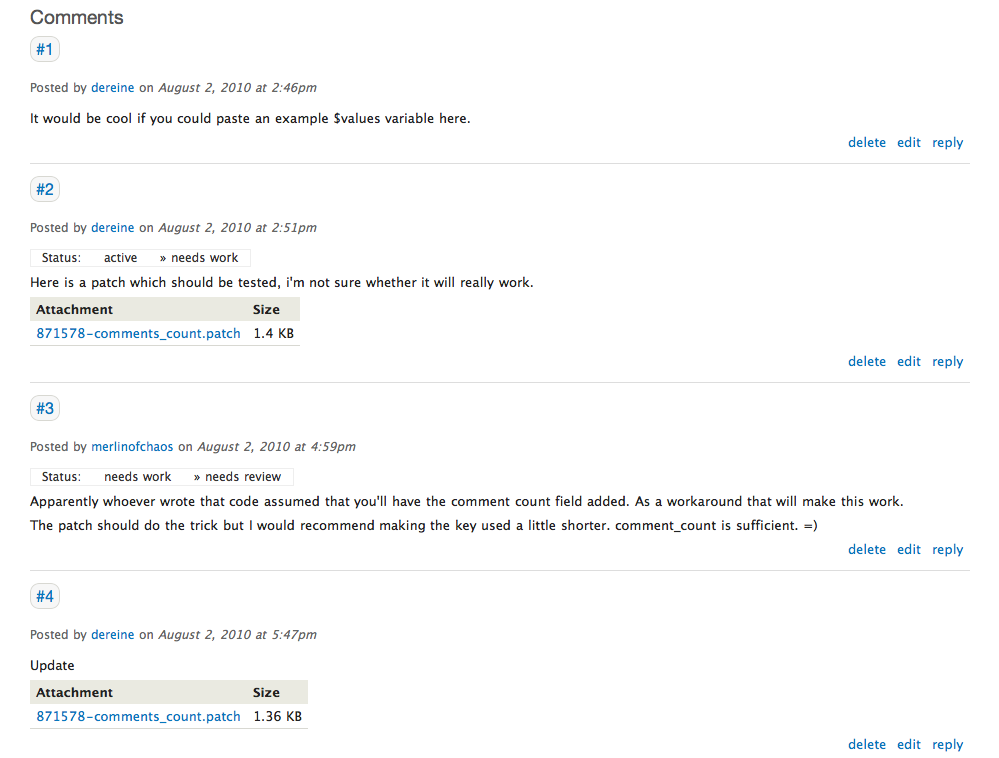Open comment permalink #1

(x=45, y=49)
